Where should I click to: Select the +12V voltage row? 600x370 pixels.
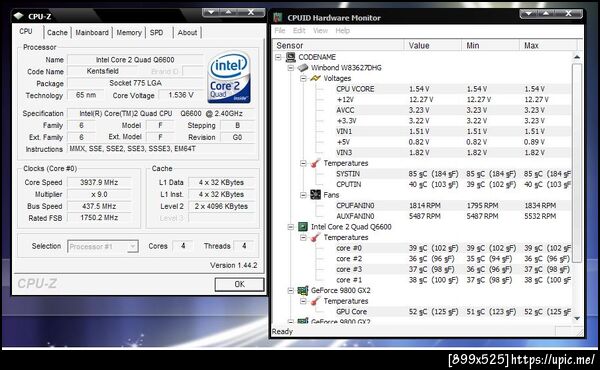pyautogui.click(x=452, y=99)
